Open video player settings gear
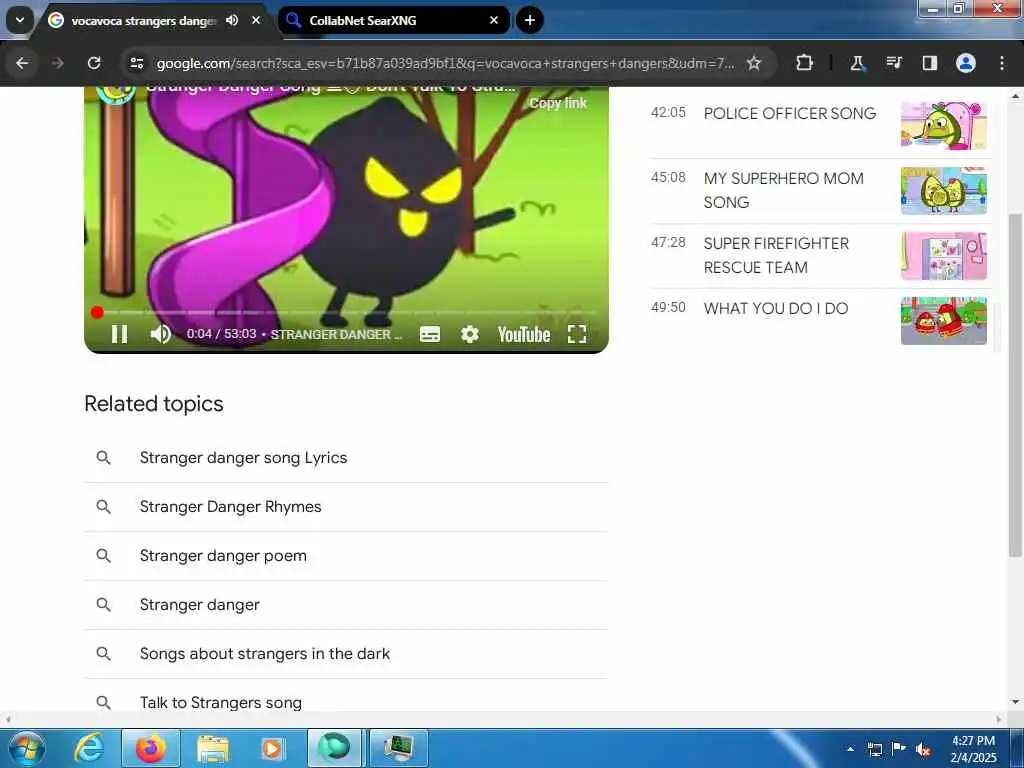 [470, 334]
